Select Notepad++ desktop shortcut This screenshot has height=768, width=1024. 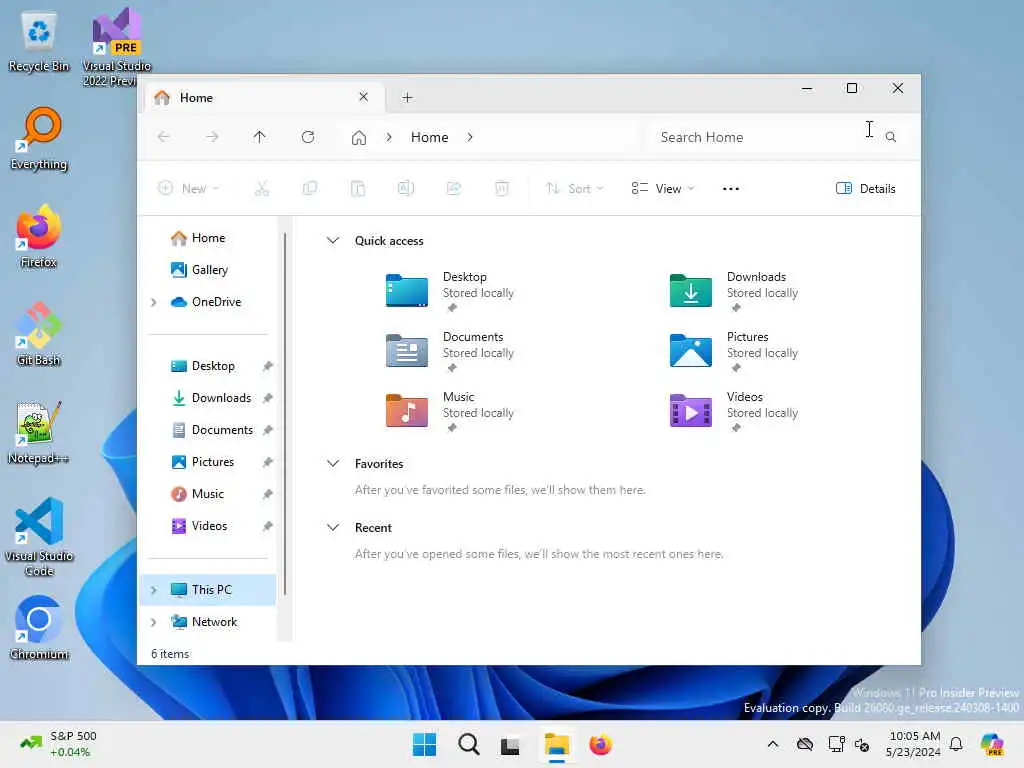click(x=39, y=432)
